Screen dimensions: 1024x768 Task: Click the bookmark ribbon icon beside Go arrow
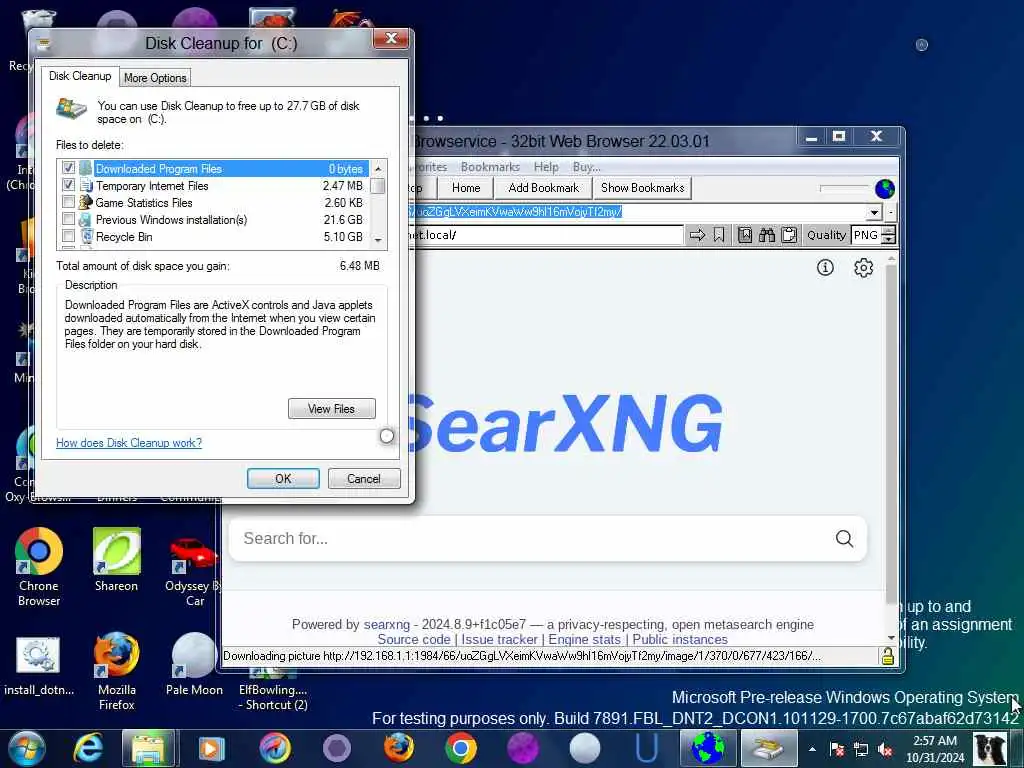click(719, 234)
